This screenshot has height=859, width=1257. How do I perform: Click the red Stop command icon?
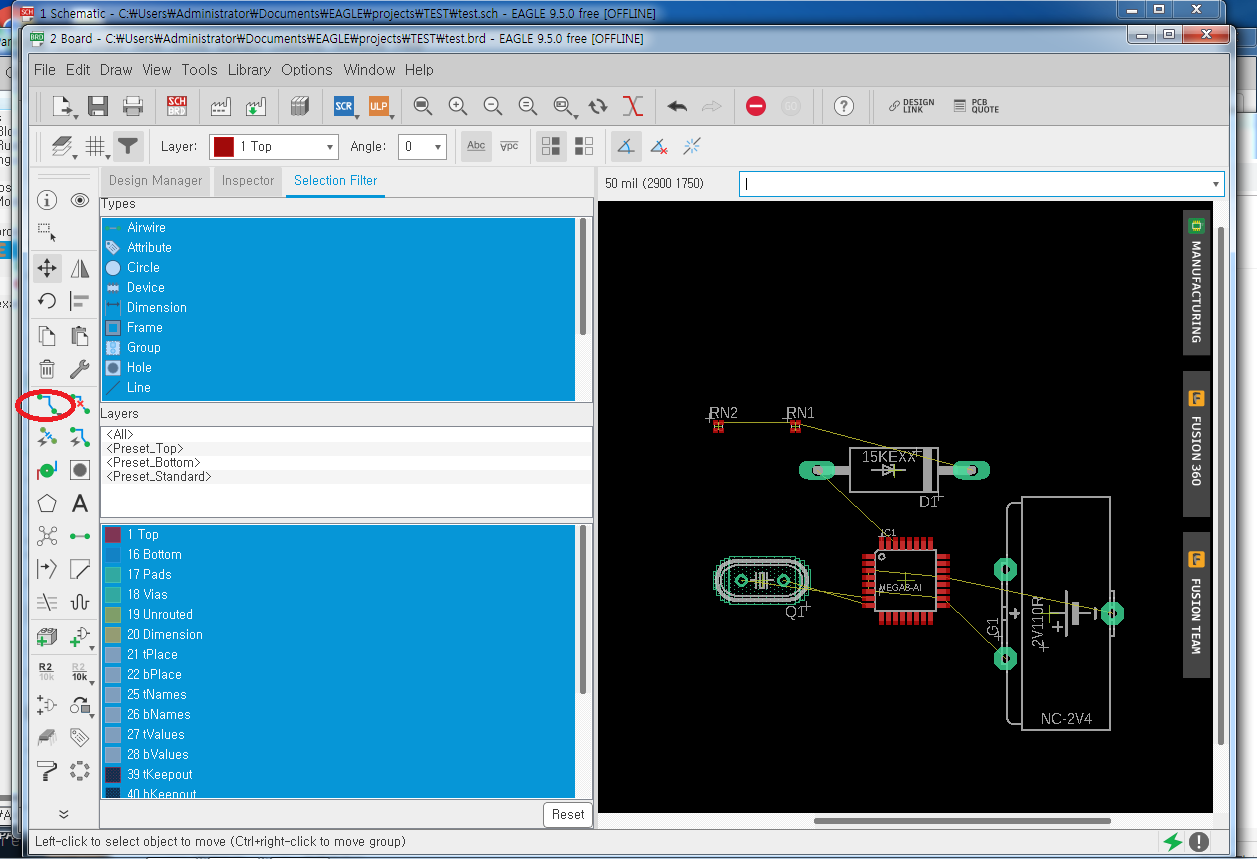[x=756, y=106]
